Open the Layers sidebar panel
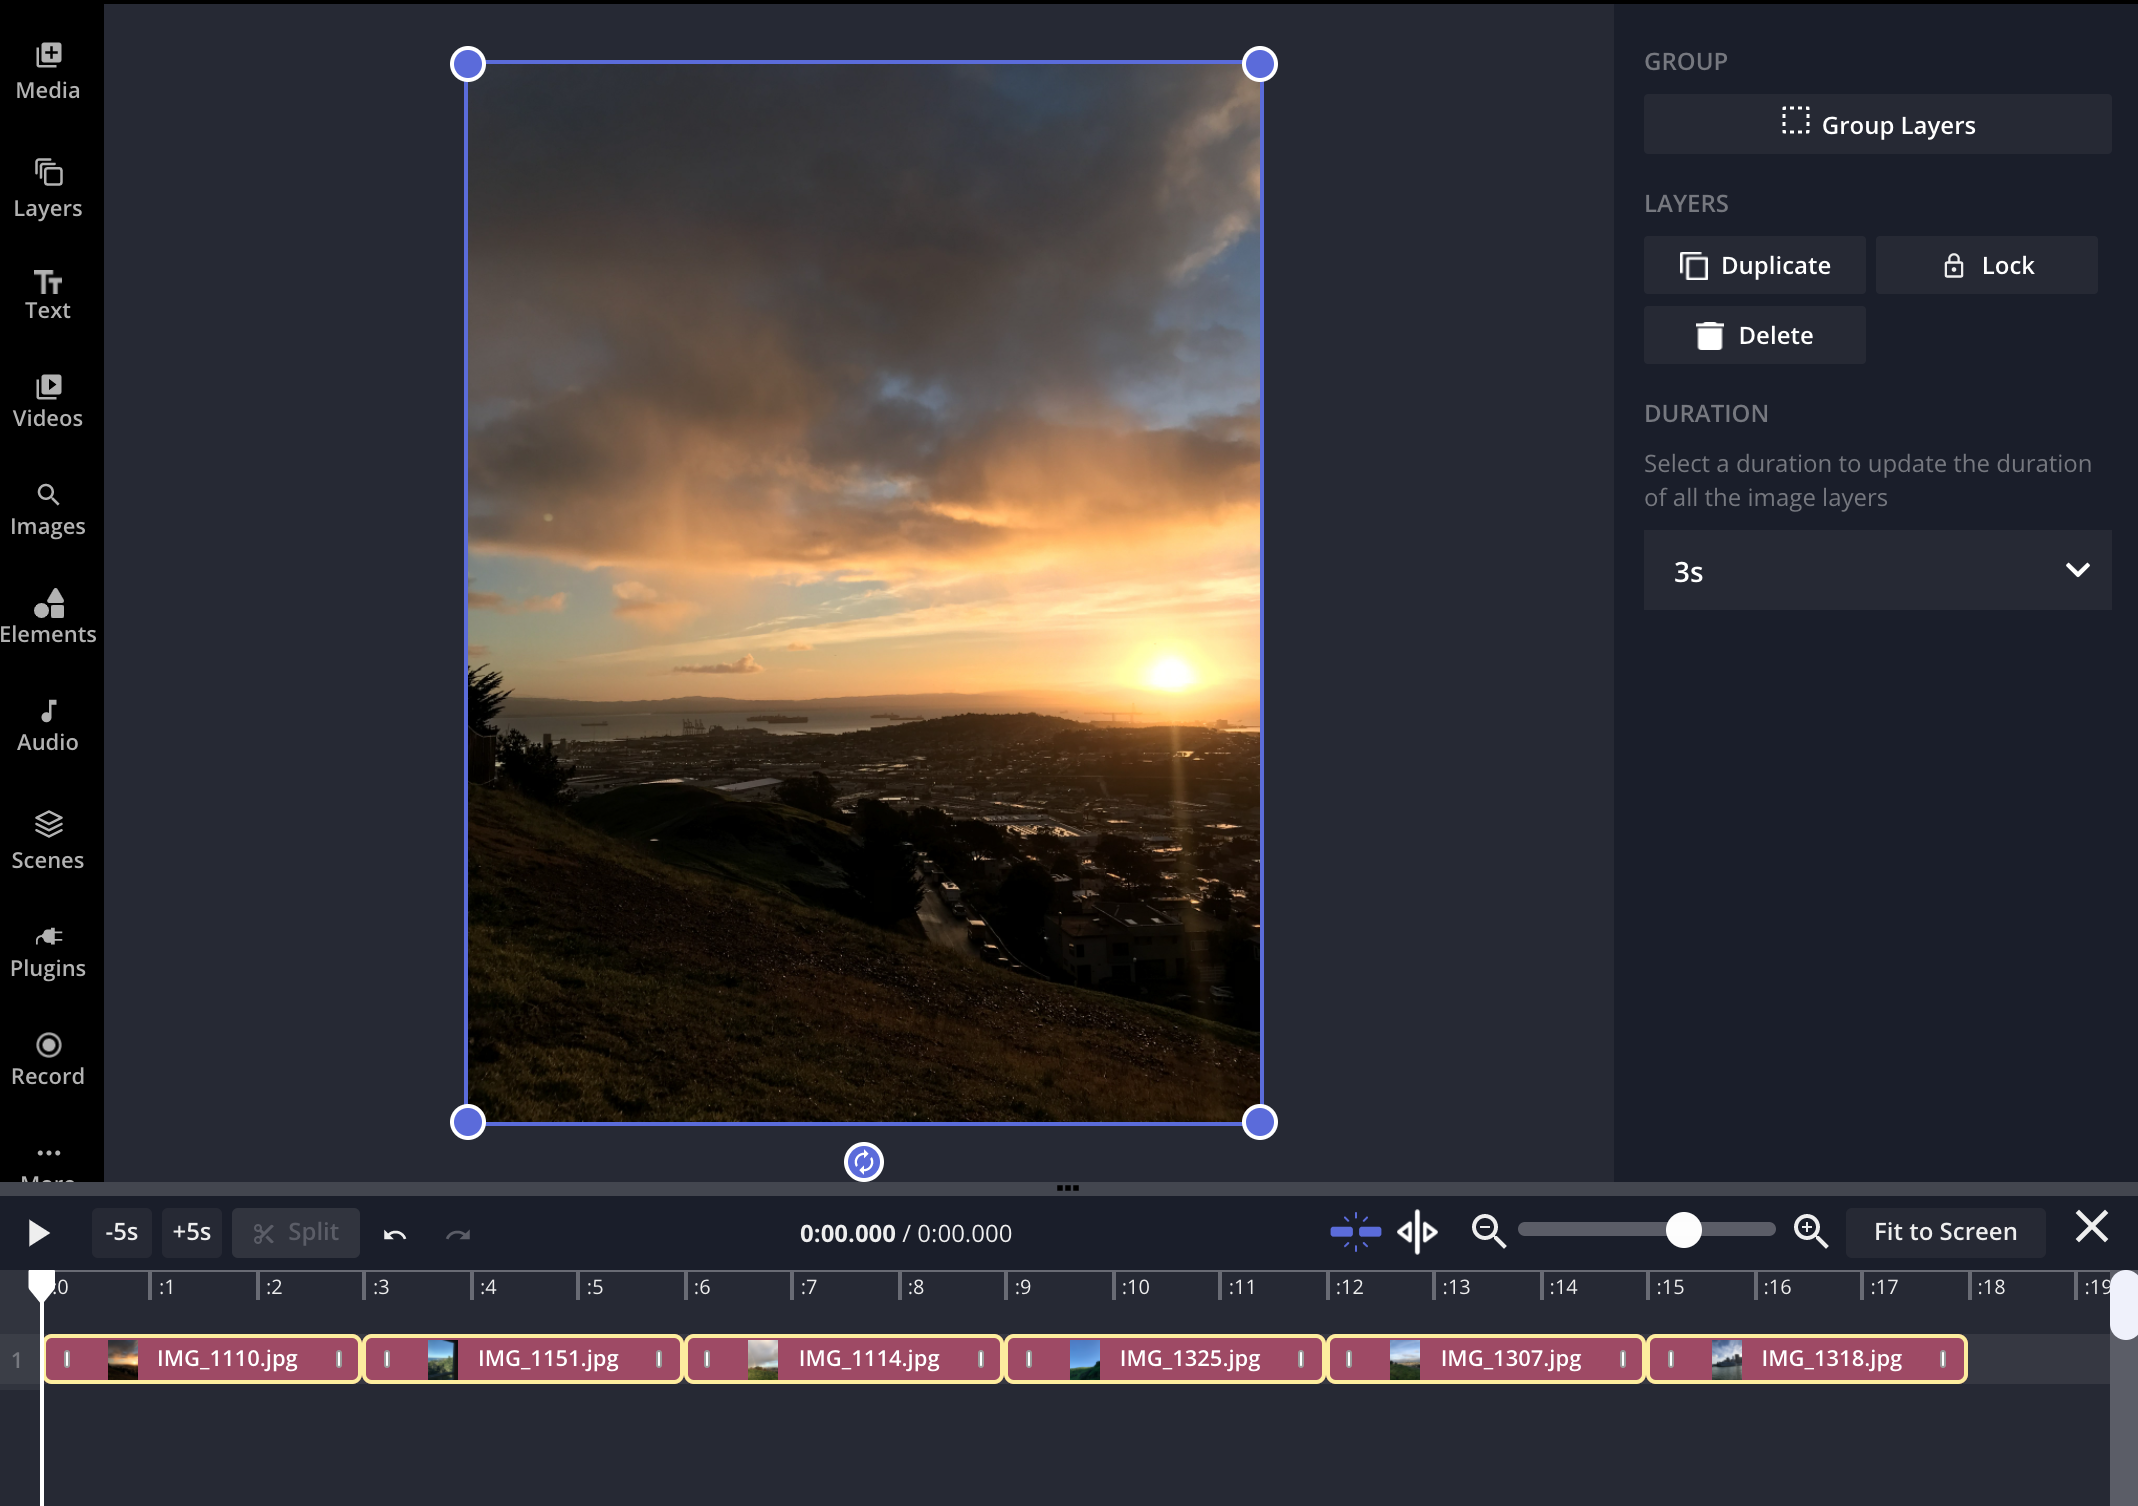This screenshot has height=1506, width=2138. (x=48, y=188)
